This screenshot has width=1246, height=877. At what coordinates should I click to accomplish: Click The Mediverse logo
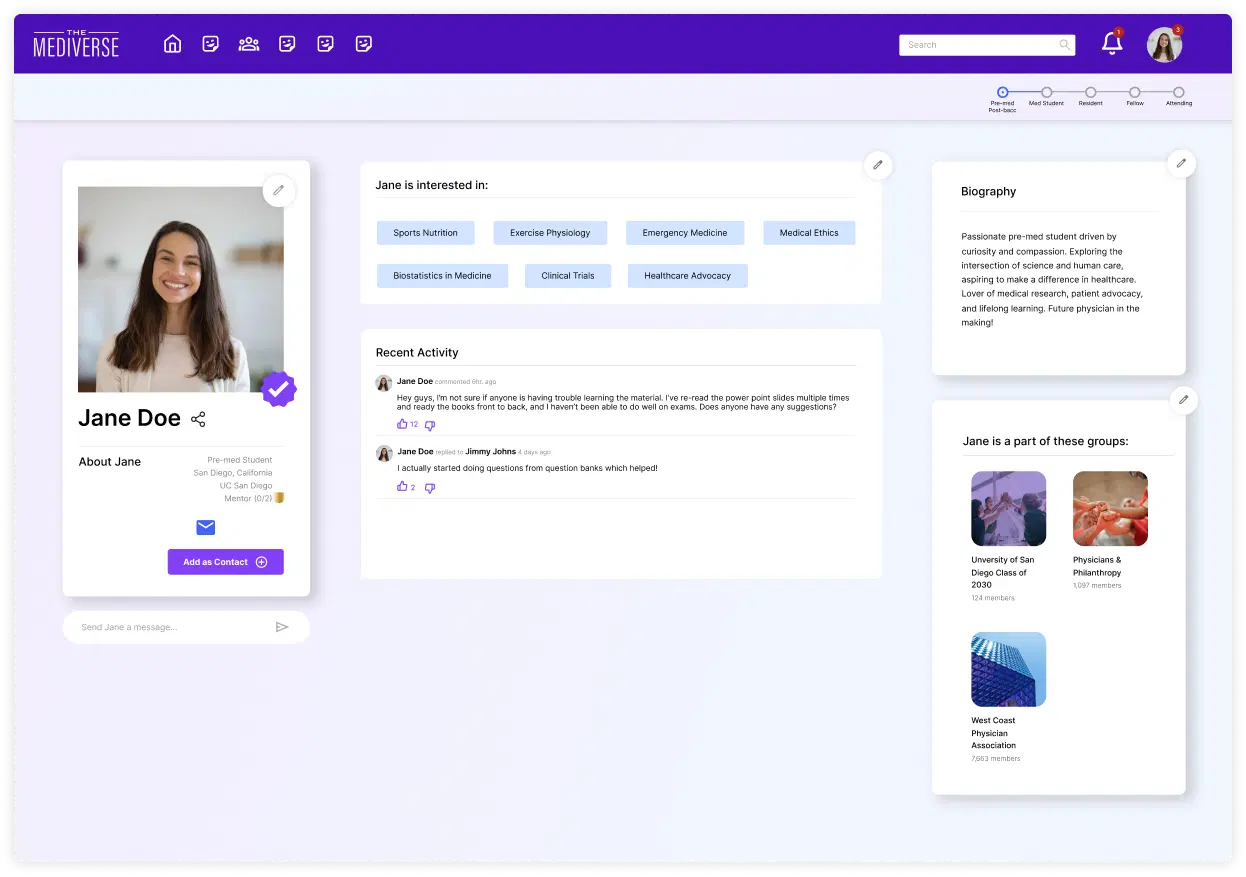coord(76,43)
